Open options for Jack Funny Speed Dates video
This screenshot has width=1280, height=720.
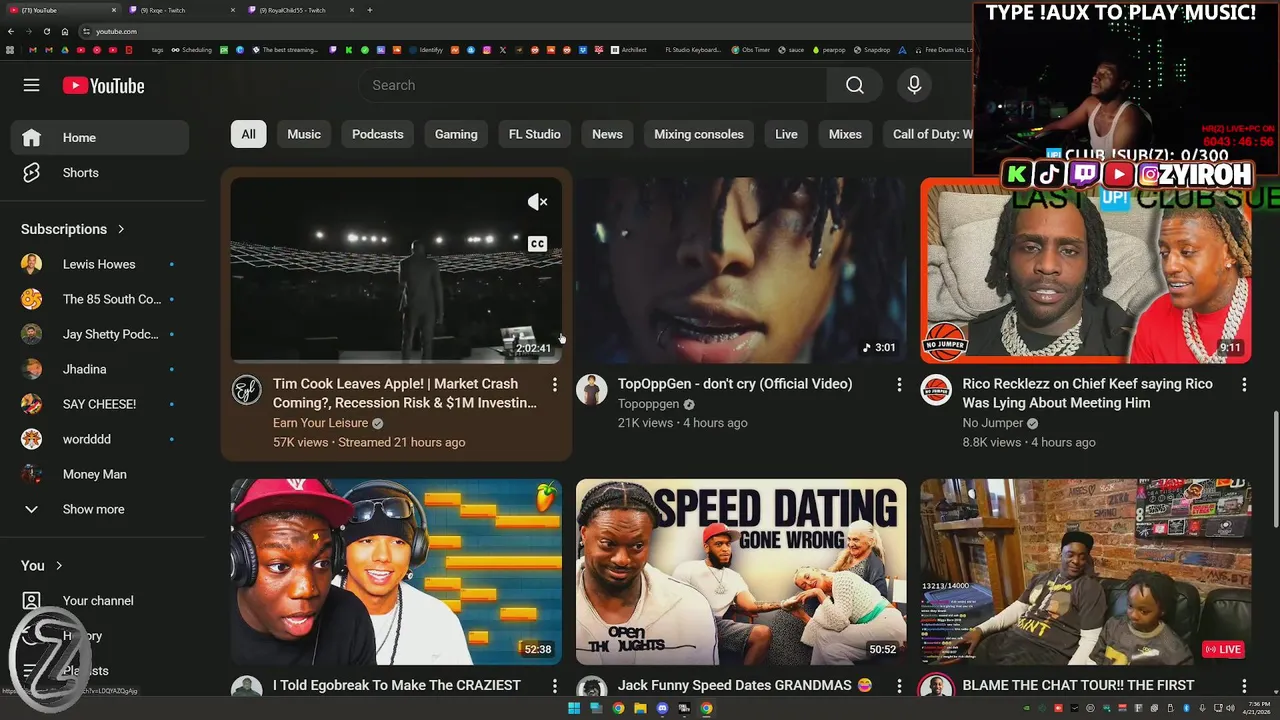[899, 685]
